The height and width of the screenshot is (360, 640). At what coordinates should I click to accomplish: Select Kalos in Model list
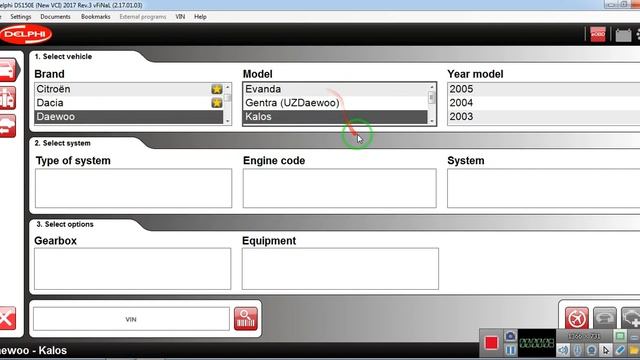336,117
